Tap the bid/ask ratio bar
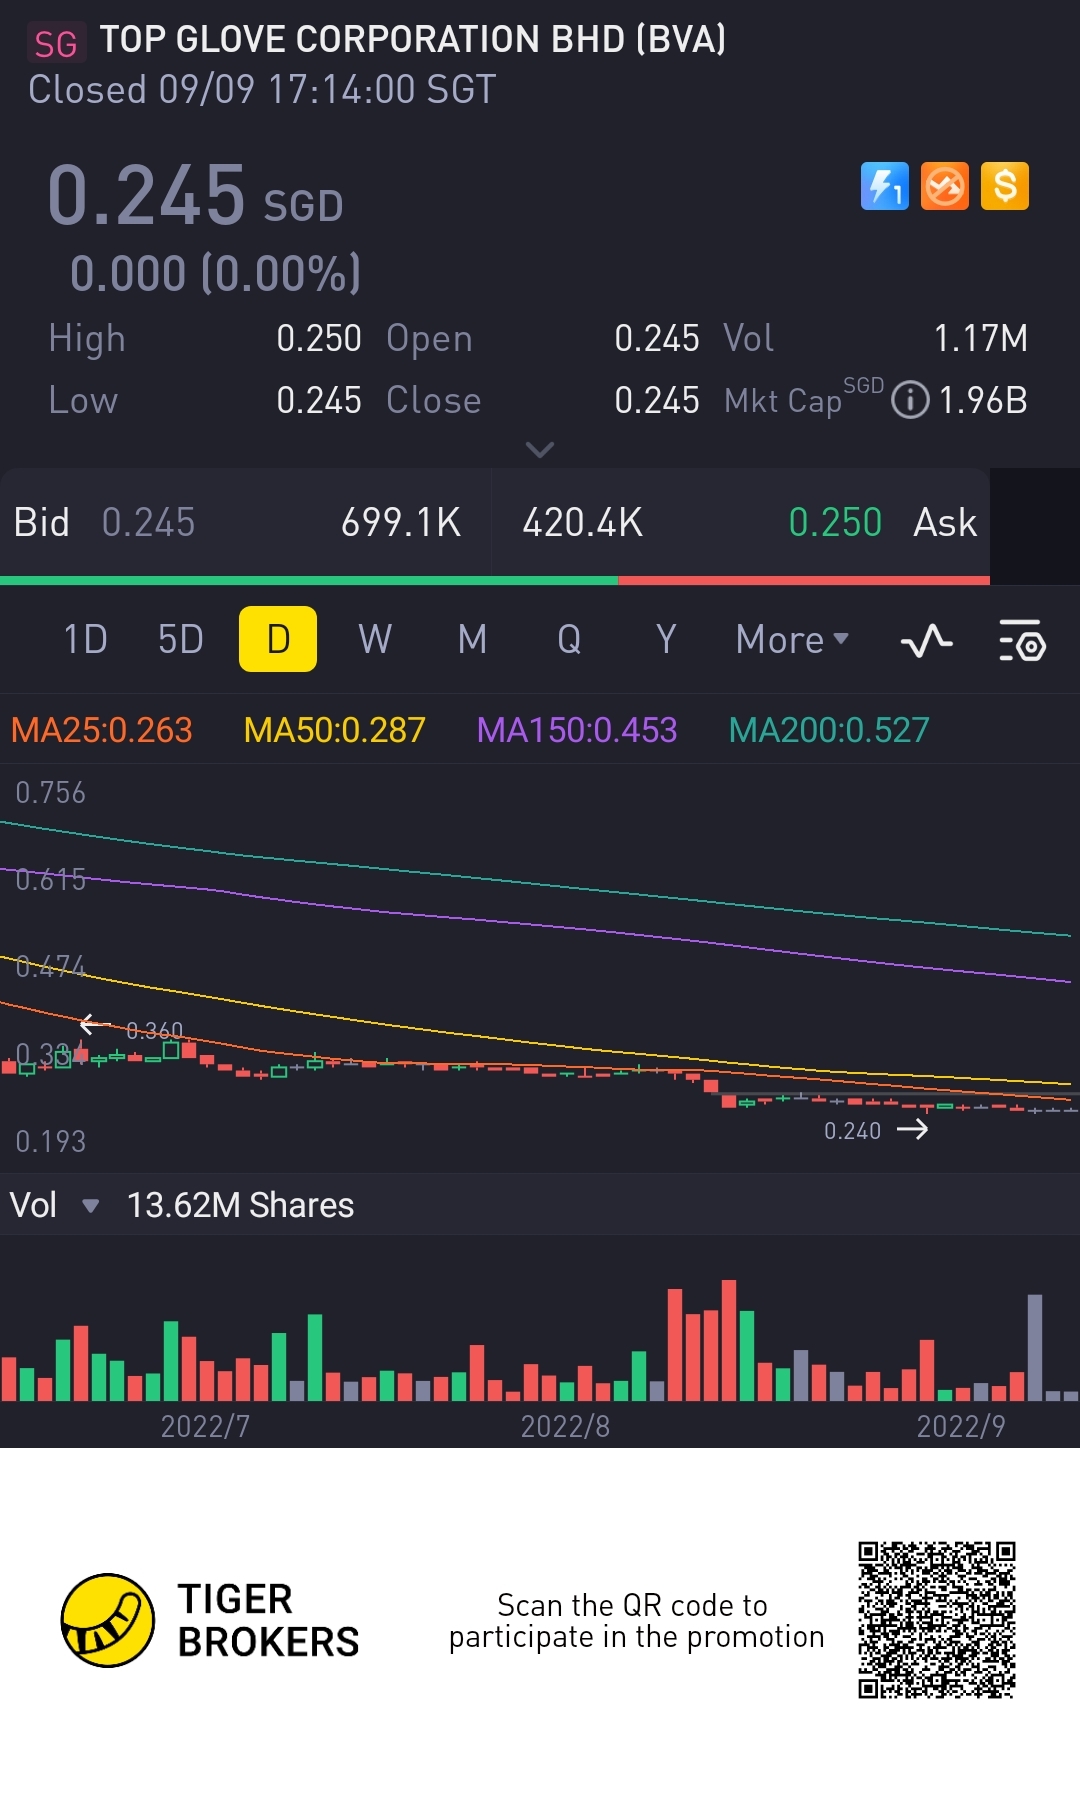The width and height of the screenshot is (1080, 1793). [495, 580]
